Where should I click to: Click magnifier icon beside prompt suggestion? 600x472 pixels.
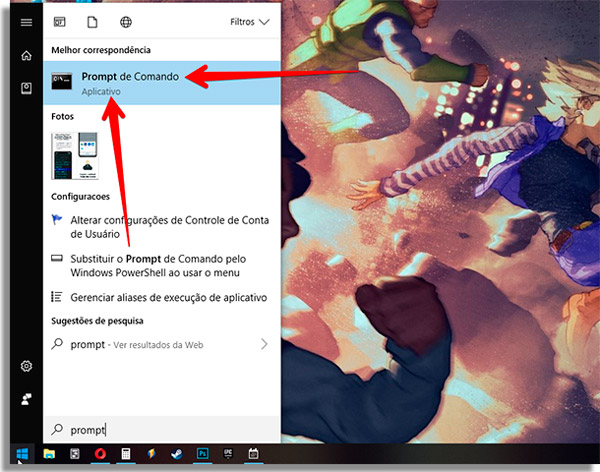pyautogui.click(x=57, y=344)
